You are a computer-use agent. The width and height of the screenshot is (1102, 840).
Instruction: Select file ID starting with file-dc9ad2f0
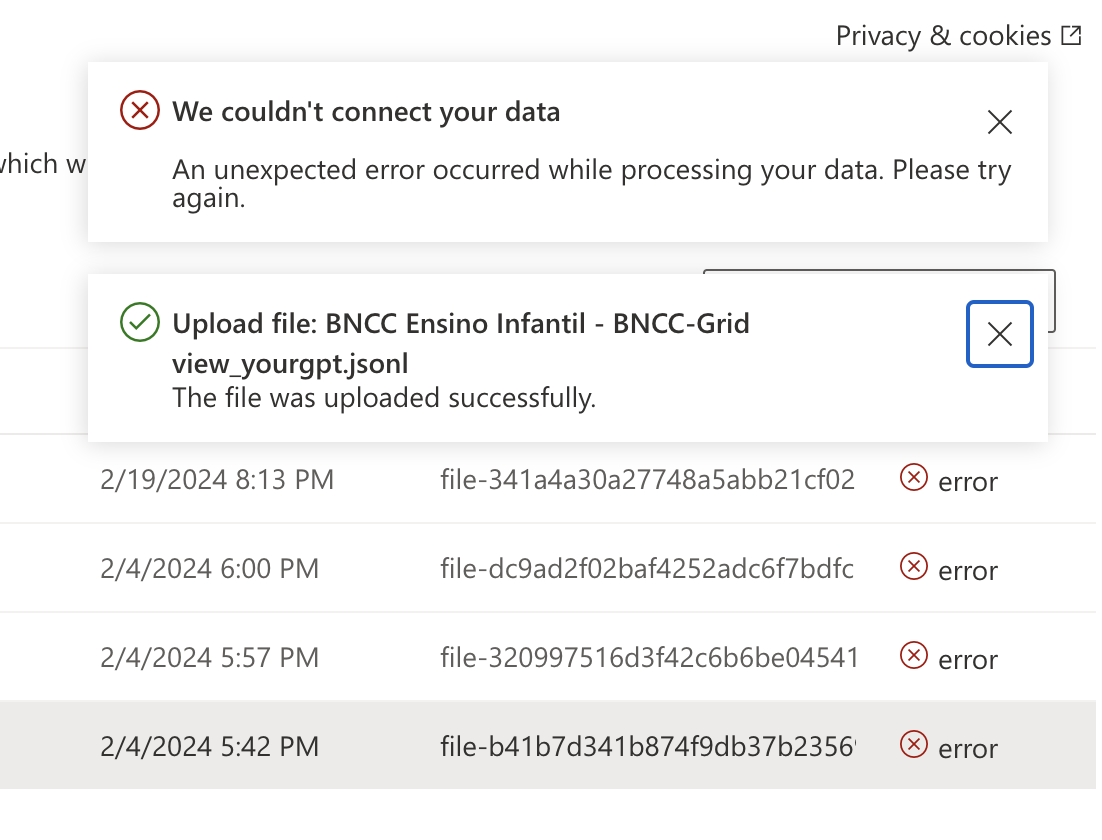point(647,569)
